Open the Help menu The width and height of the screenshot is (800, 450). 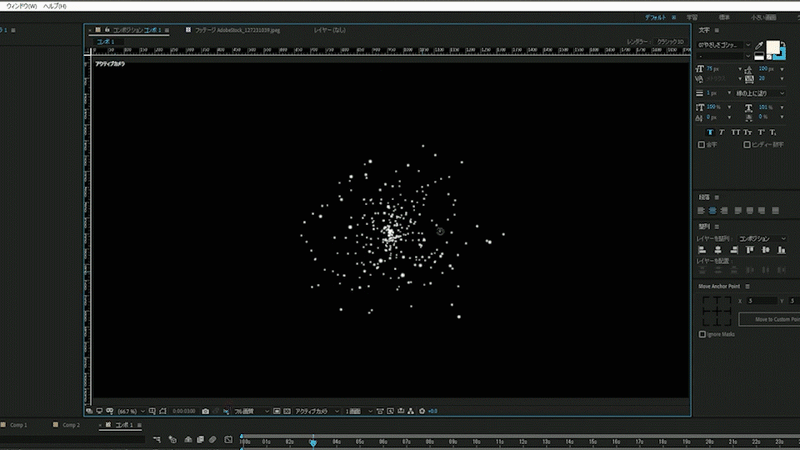pyautogui.click(x=55, y=6)
